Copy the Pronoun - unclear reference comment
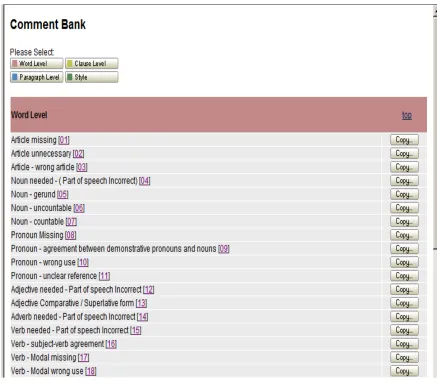 pyautogui.click(x=404, y=276)
